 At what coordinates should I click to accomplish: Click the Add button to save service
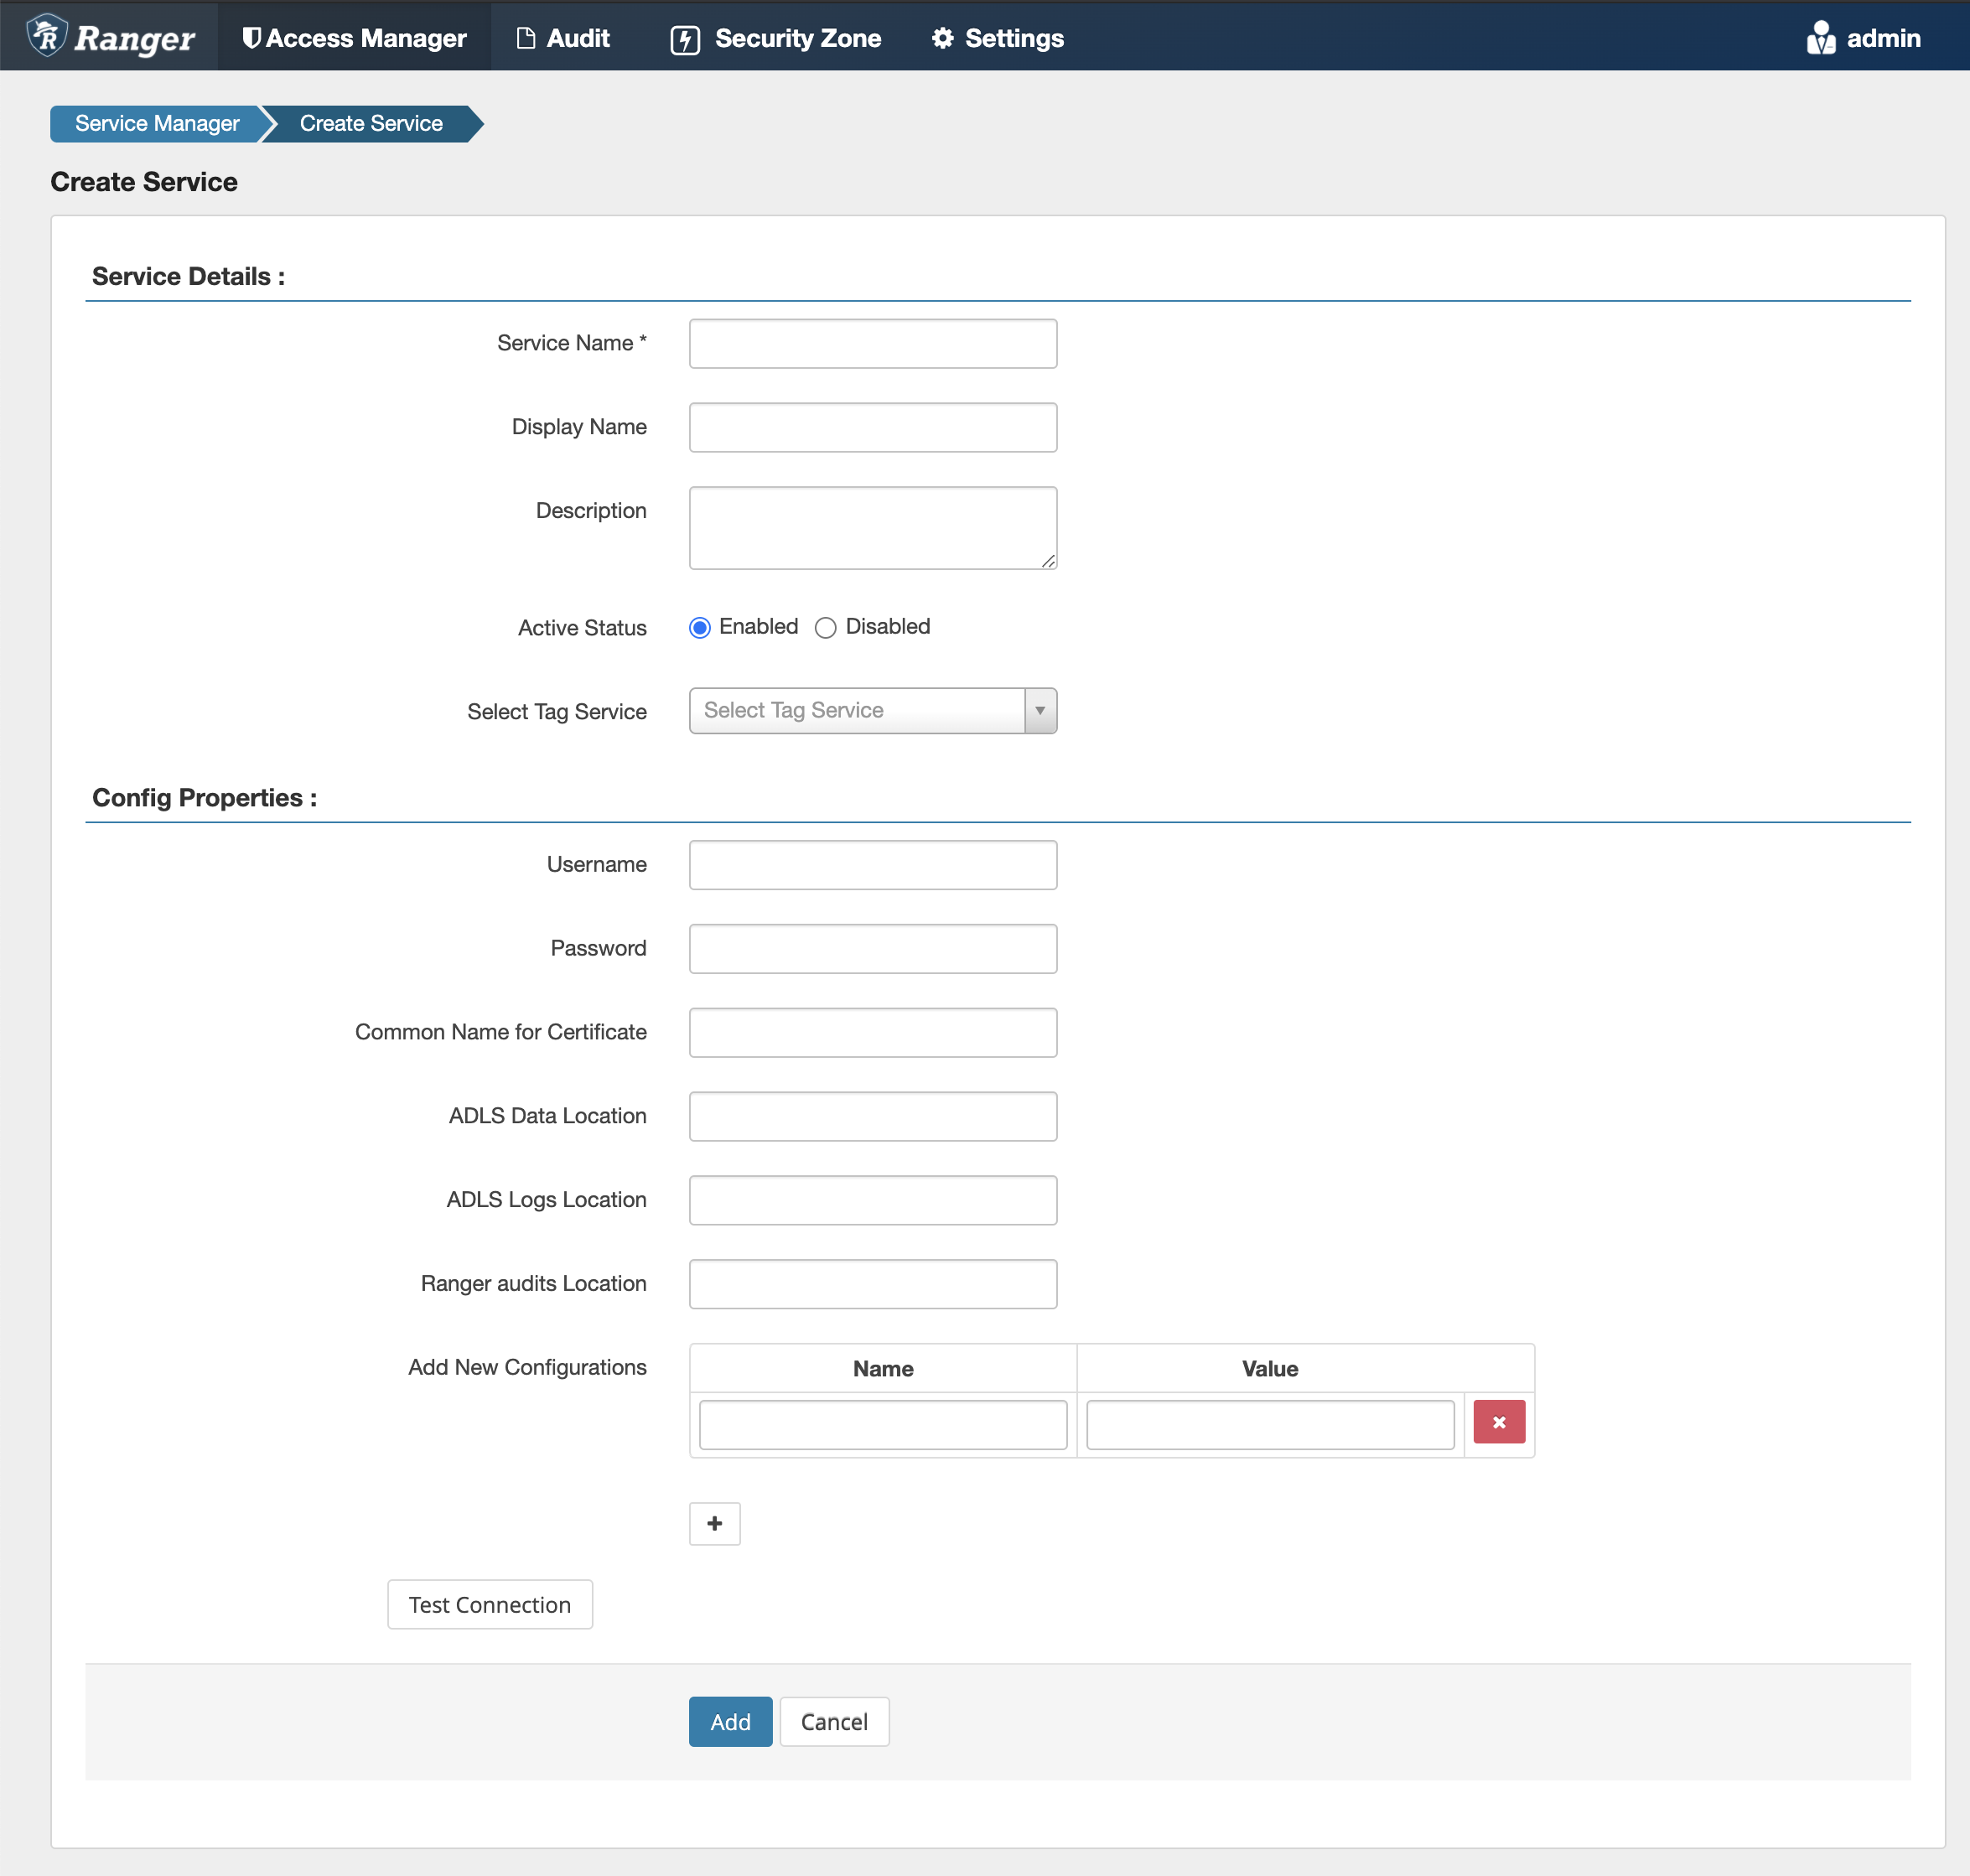click(730, 1722)
